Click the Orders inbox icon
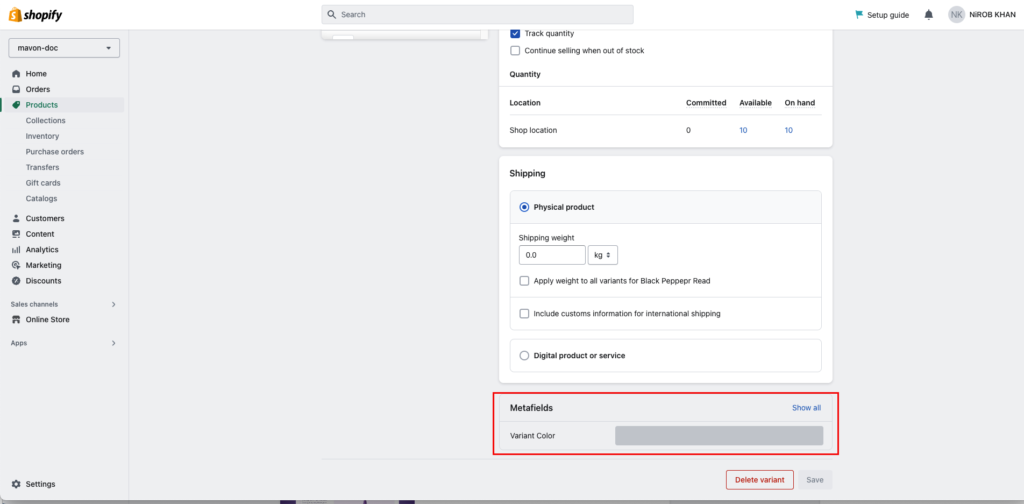The height and width of the screenshot is (504, 1024). [x=16, y=89]
